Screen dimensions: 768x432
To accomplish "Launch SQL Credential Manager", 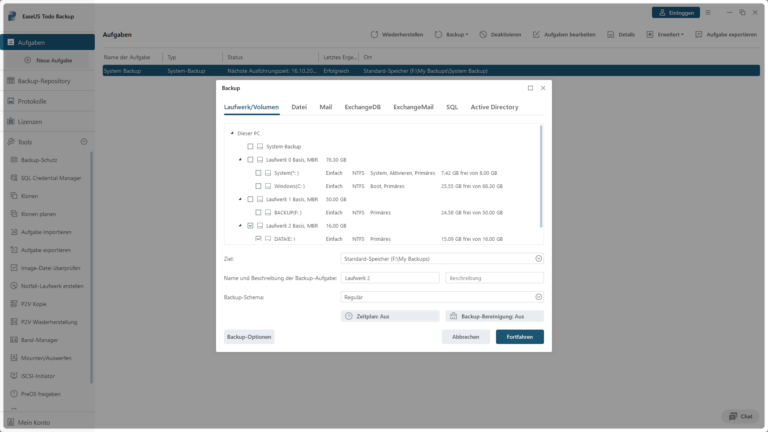I will coord(48,178).
